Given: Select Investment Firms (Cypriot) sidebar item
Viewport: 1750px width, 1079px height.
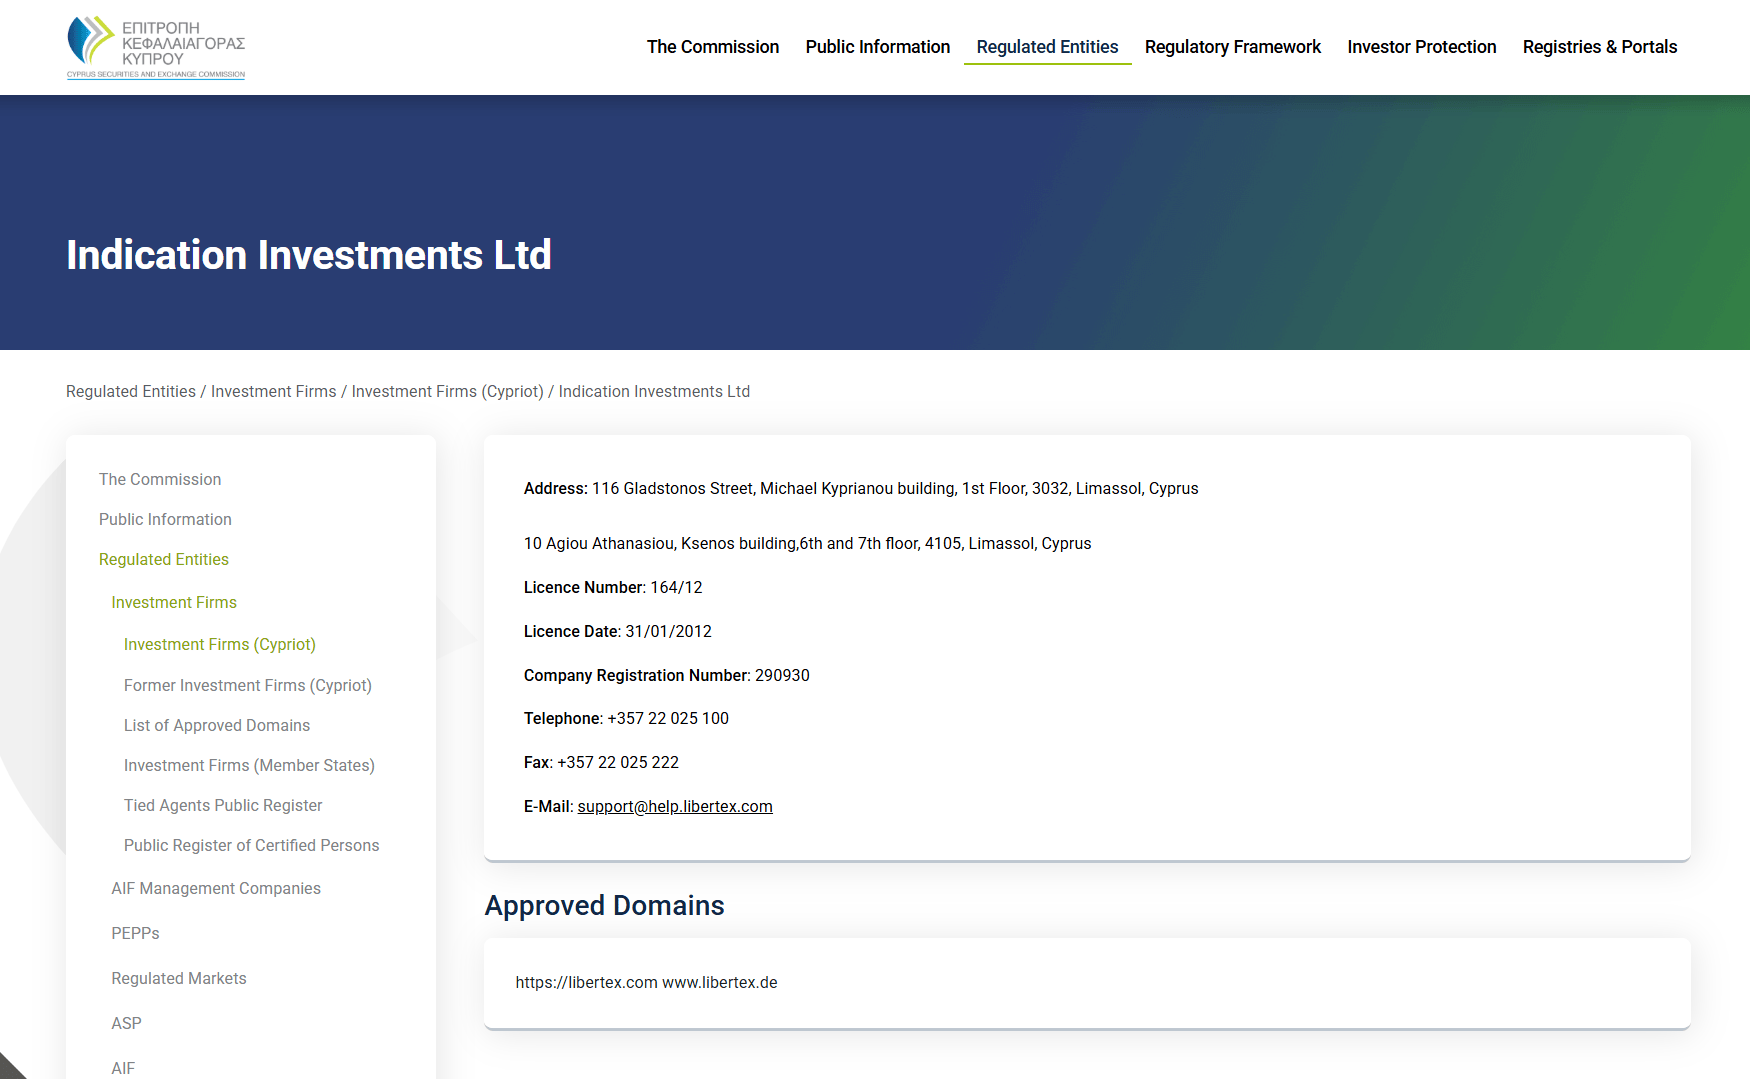Looking at the screenshot, I should [220, 645].
